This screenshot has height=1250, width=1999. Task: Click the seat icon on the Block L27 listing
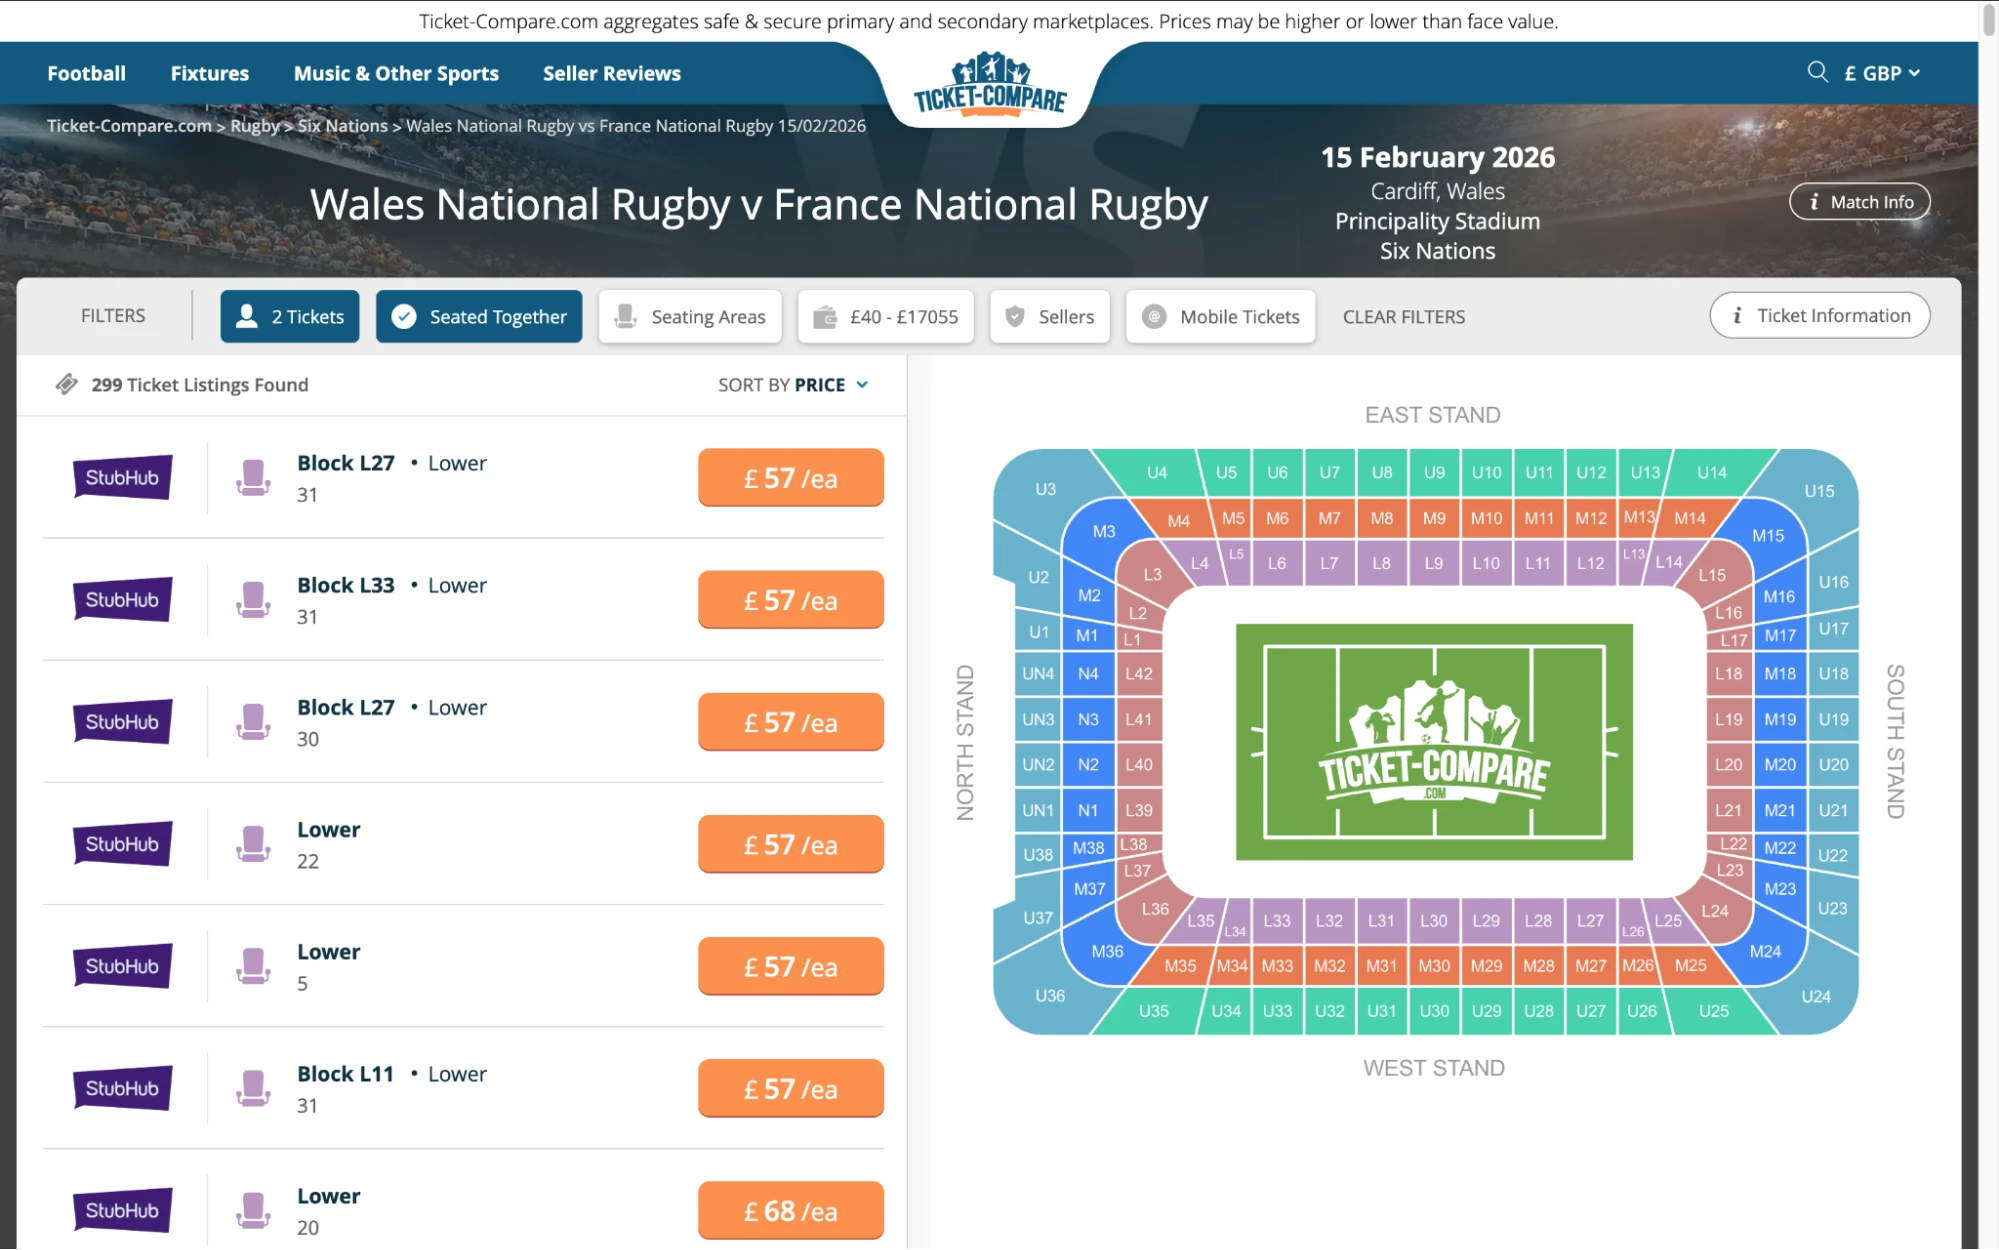(255, 477)
